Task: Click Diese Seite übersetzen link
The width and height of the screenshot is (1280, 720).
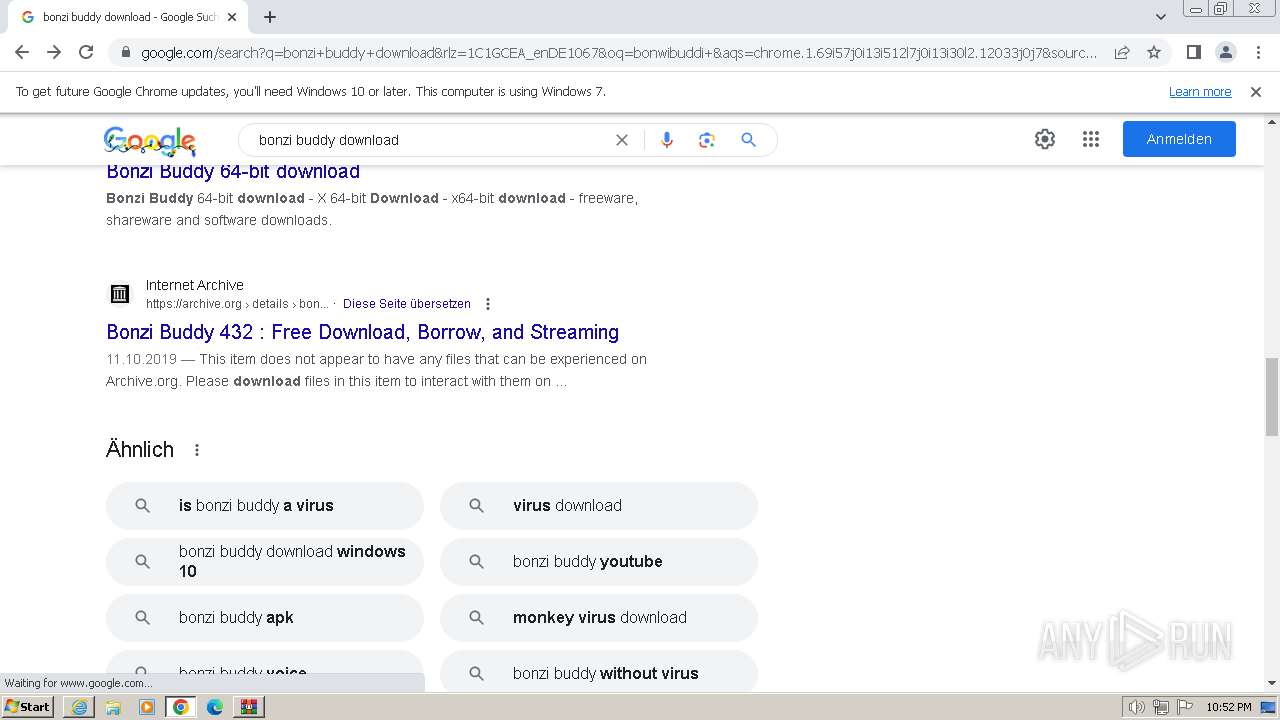Action: [407, 304]
